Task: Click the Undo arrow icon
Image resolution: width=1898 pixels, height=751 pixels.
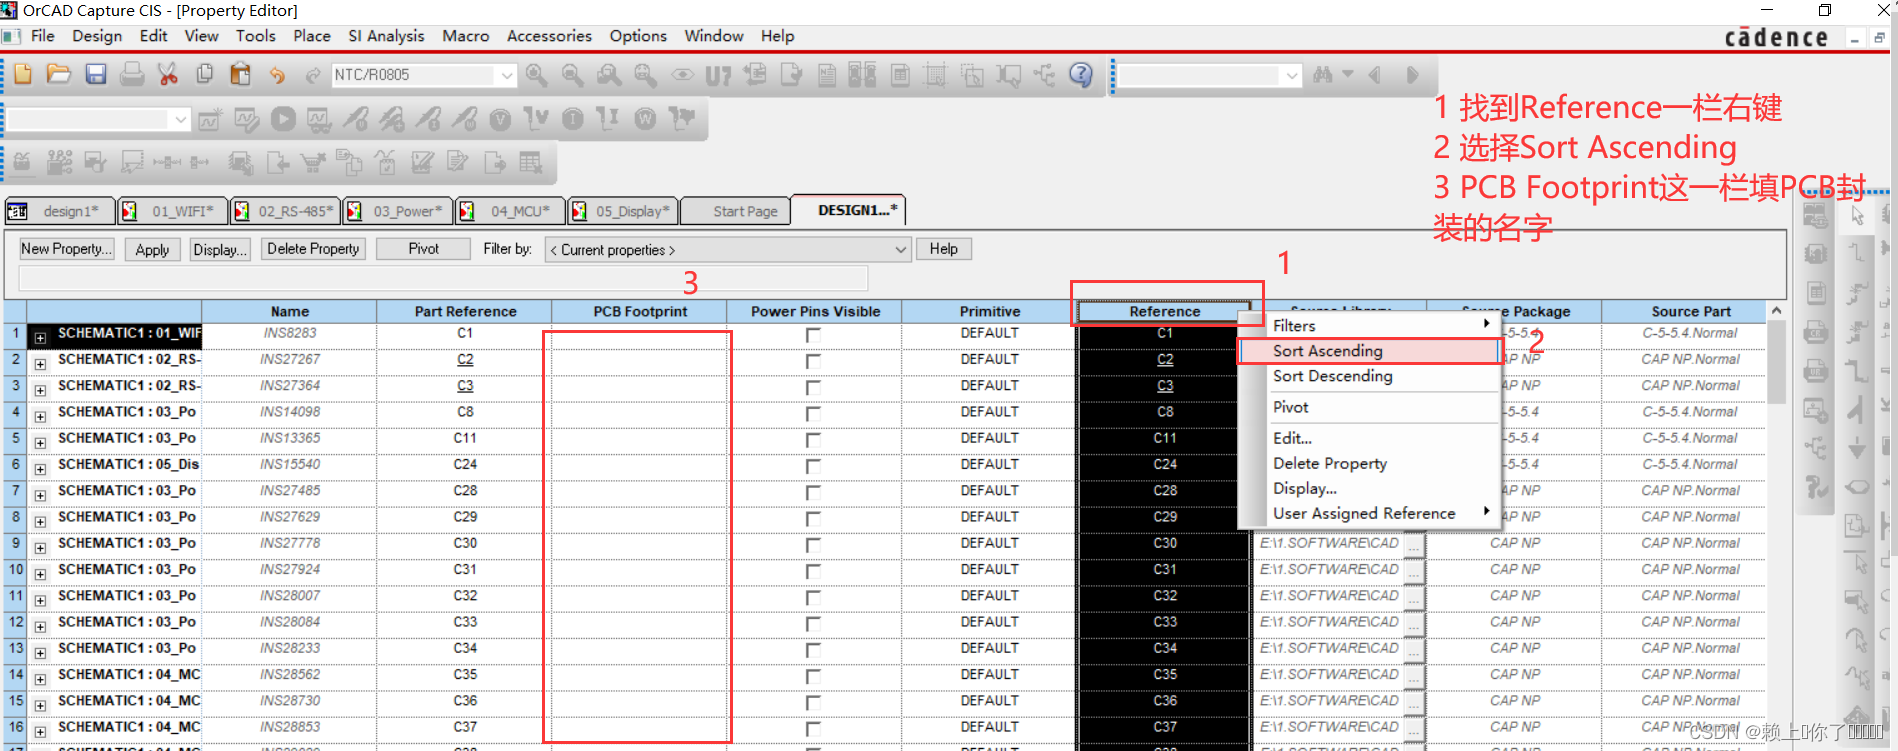Action: point(277,75)
